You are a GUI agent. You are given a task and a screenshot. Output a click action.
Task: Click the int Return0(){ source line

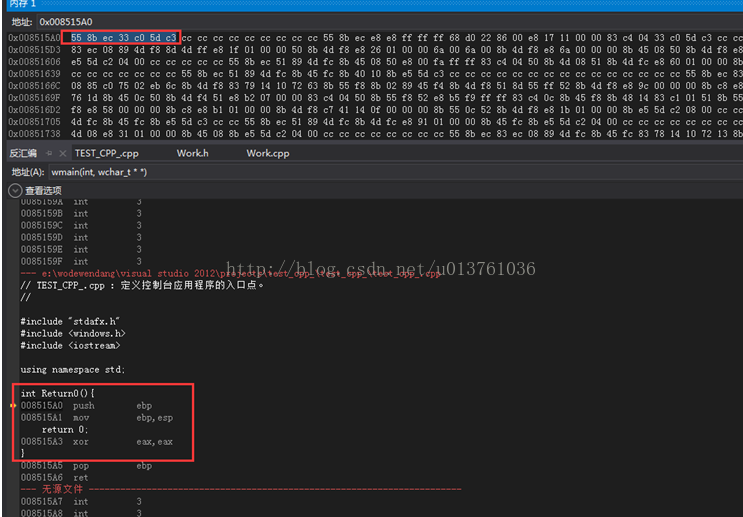[x=57, y=393]
